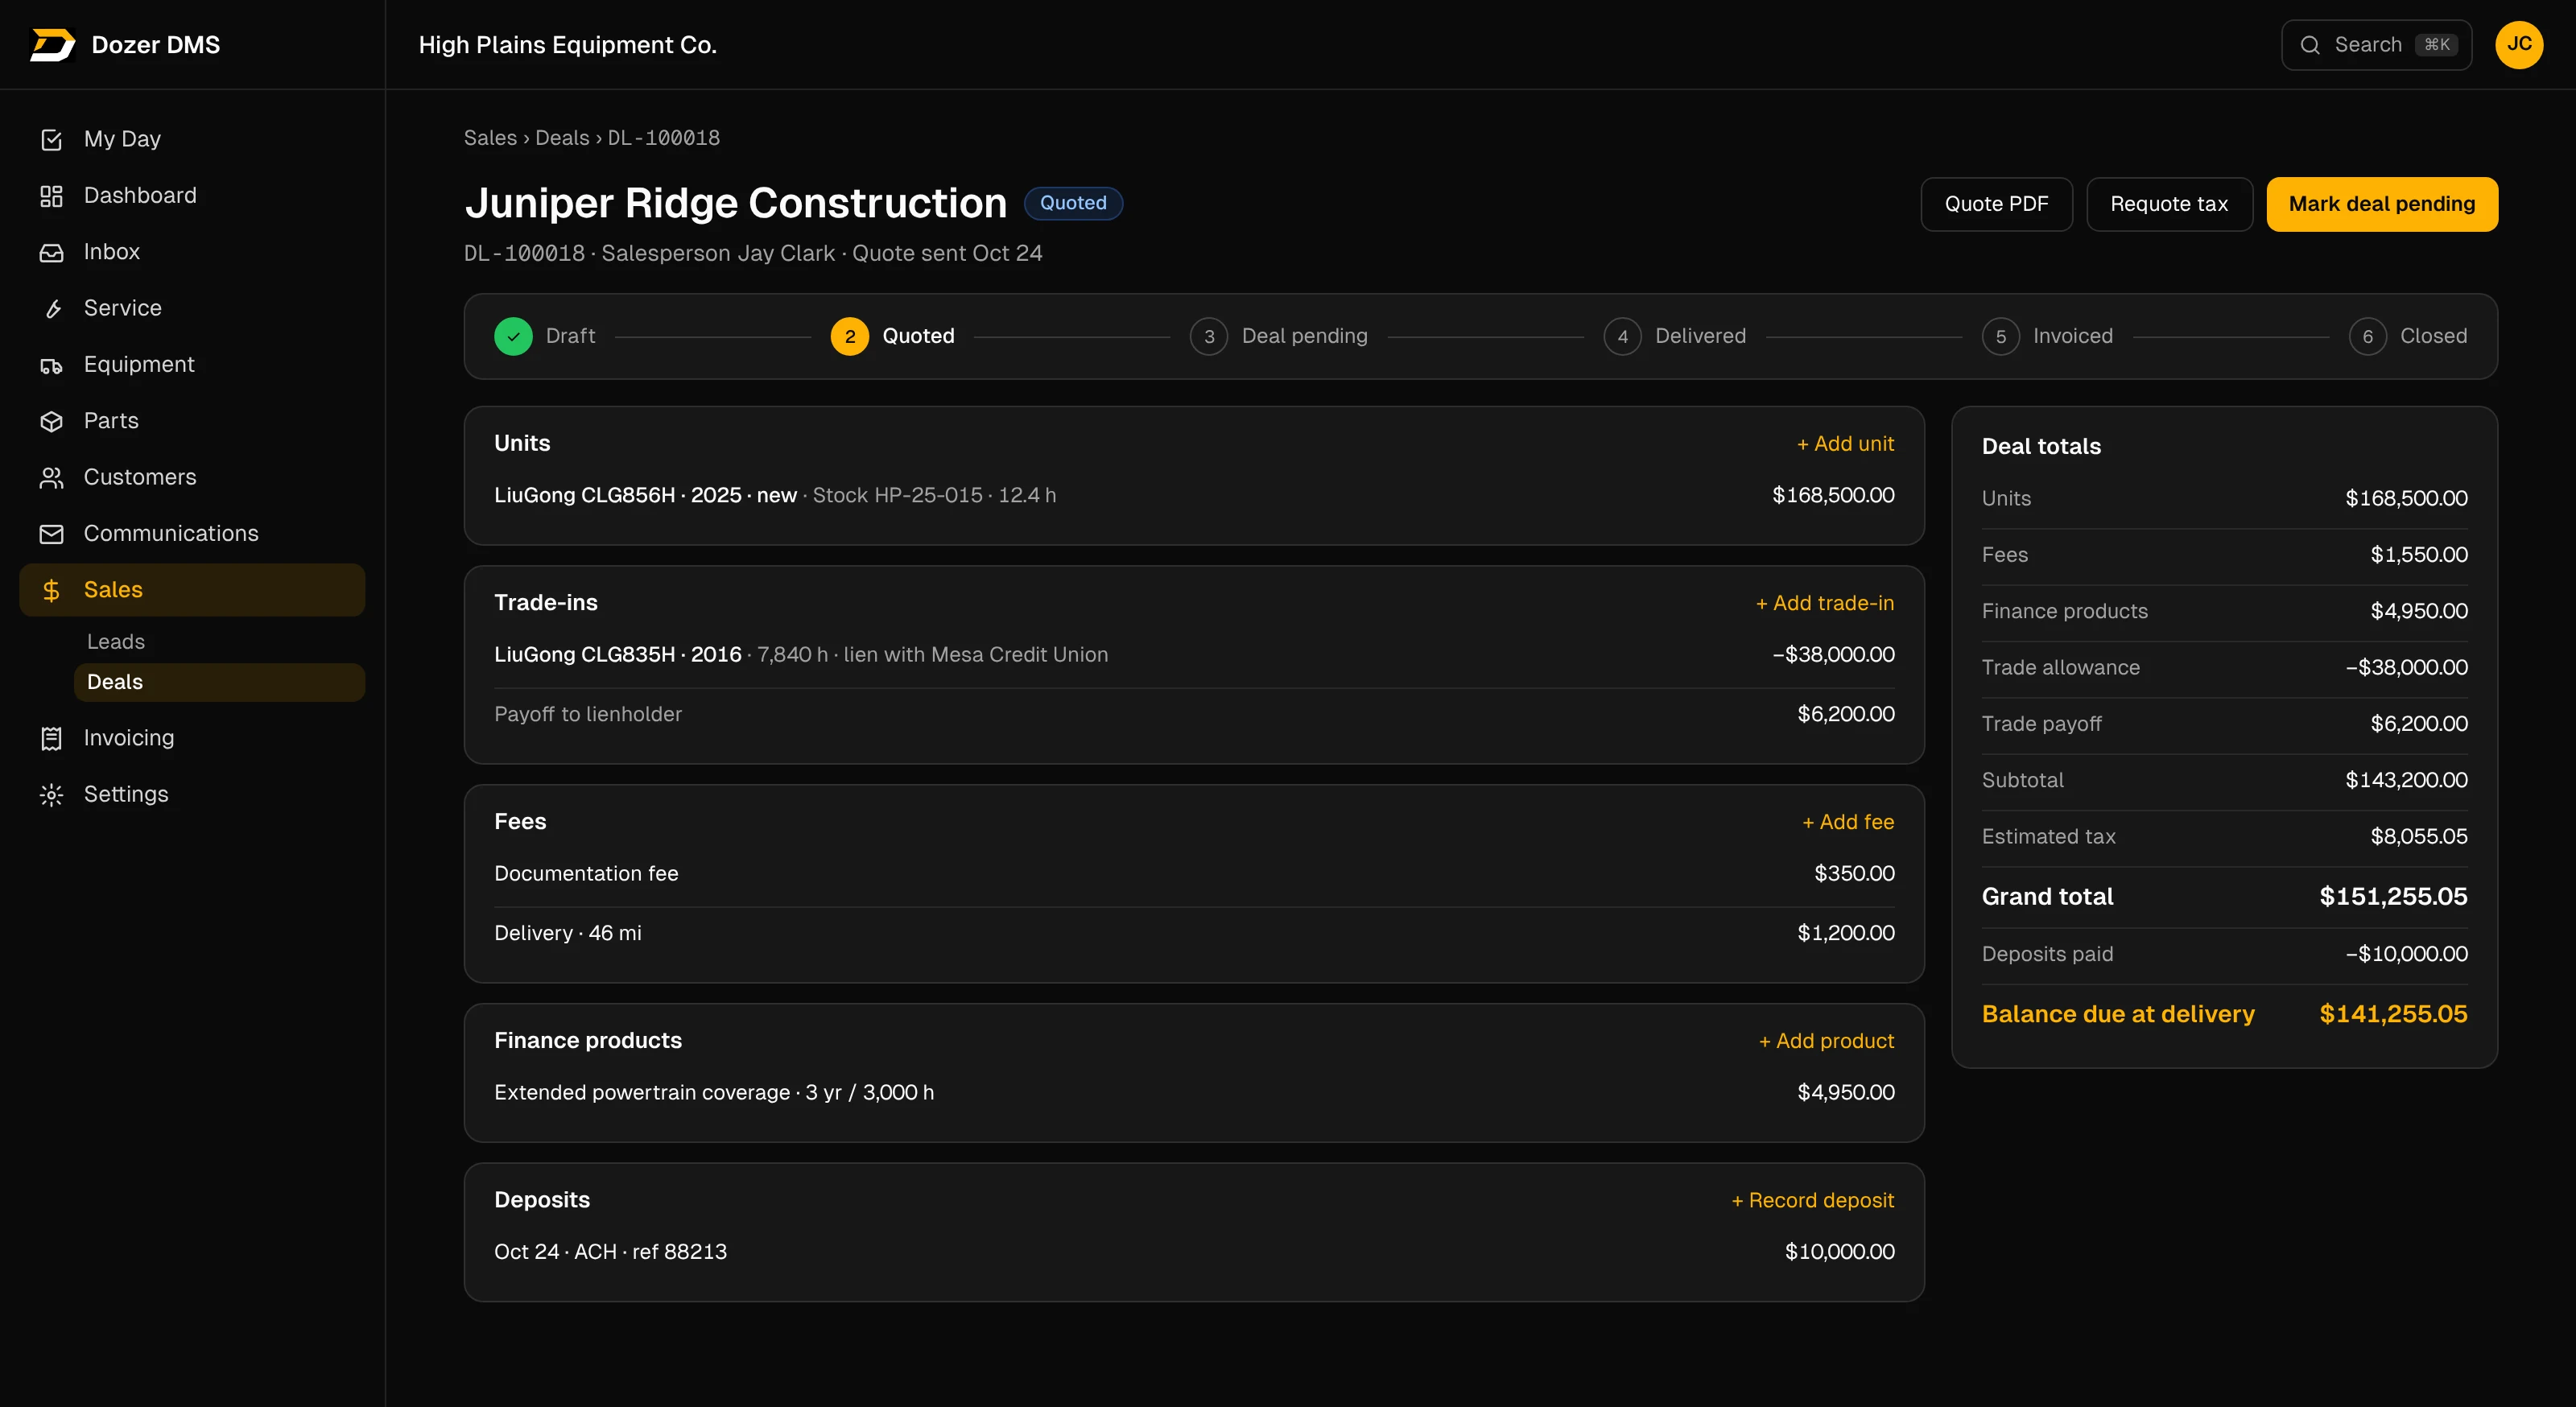Viewport: 2576px width, 1407px height.
Task: Click Deposits paid −$10,000.00 value
Action: point(2406,954)
